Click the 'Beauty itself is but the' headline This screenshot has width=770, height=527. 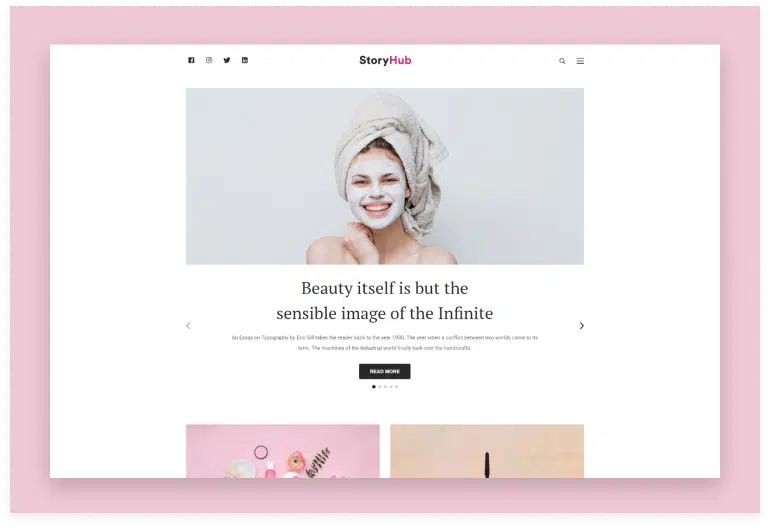(385, 288)
